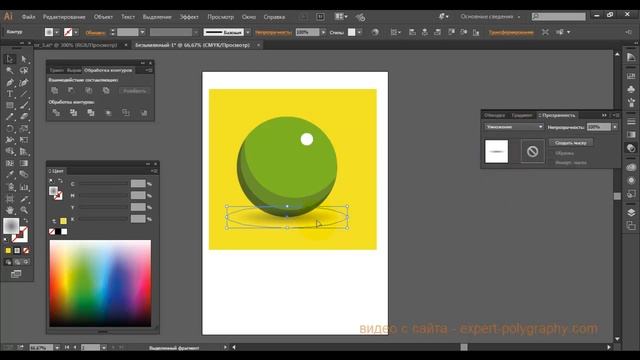Select the Magic Wand tool
Screen dimensions: 640x360
(x=10, y=71)
